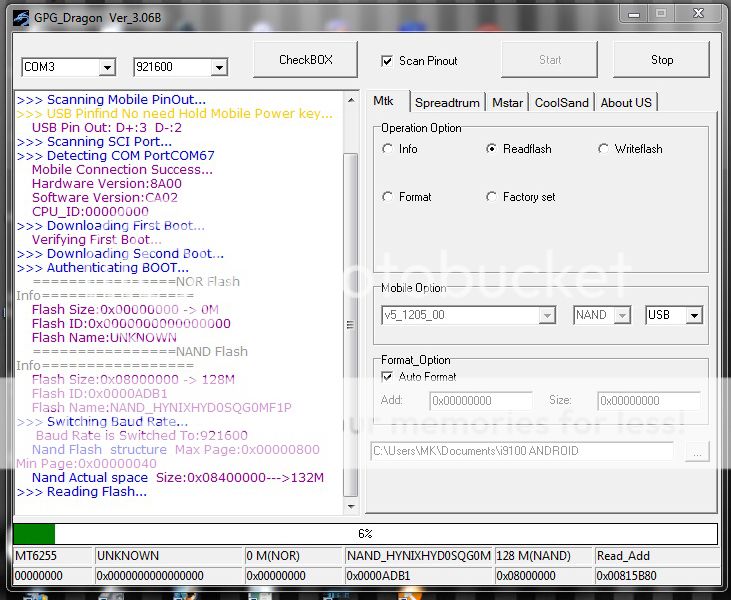
Task: Open the 921600 baud rate dropdown
Action: pos(219,68)
